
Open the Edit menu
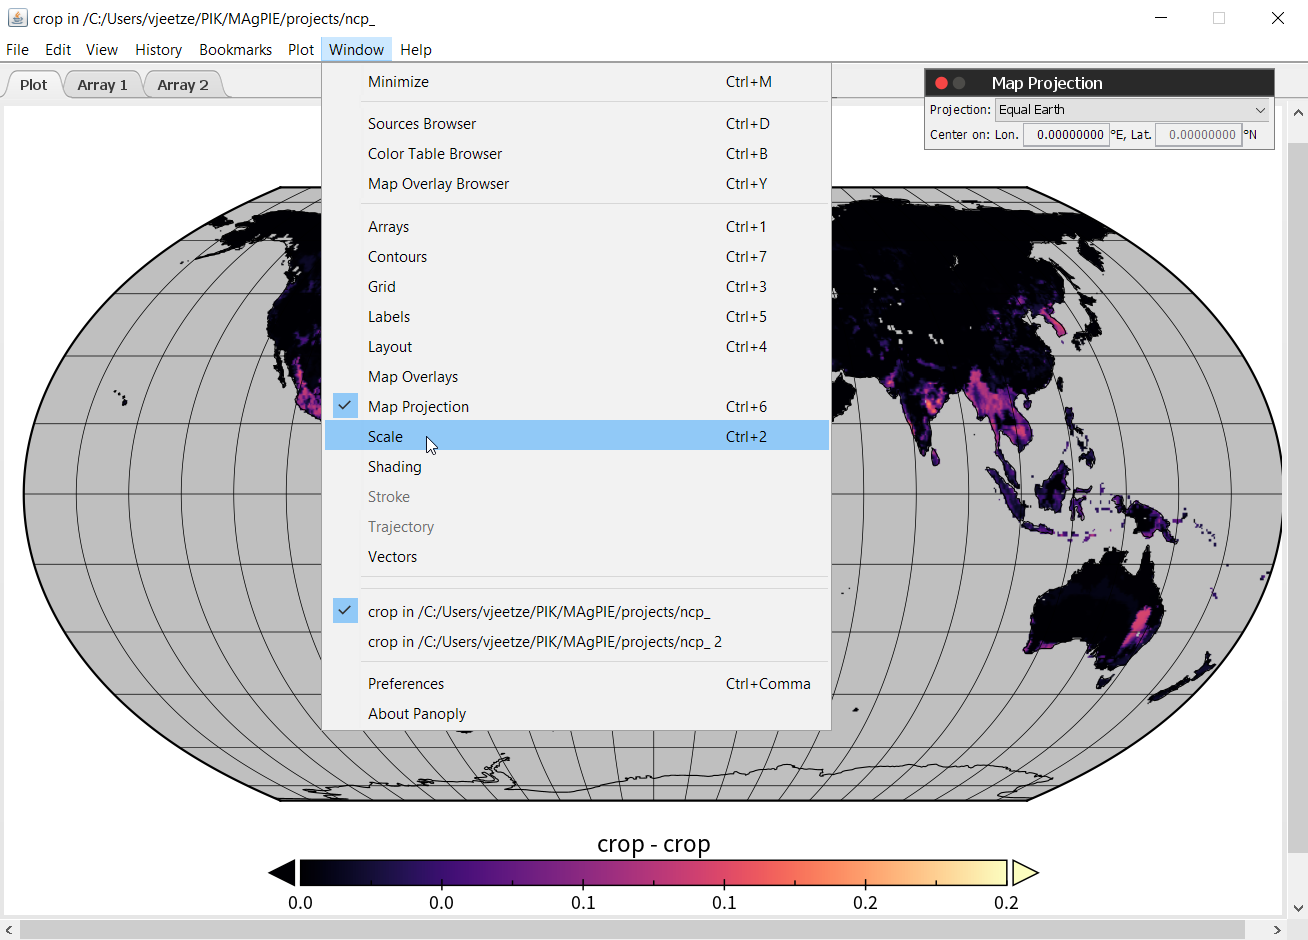coord(58,50)
